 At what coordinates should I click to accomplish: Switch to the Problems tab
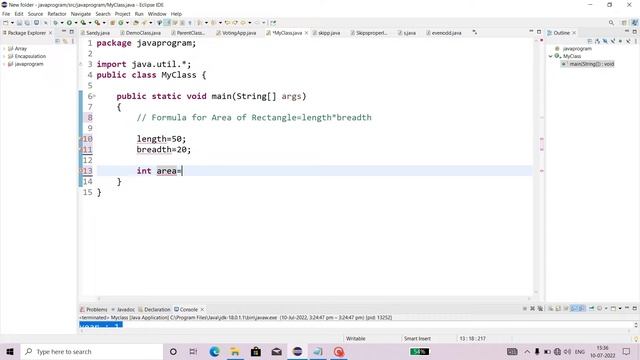(93, 309)
